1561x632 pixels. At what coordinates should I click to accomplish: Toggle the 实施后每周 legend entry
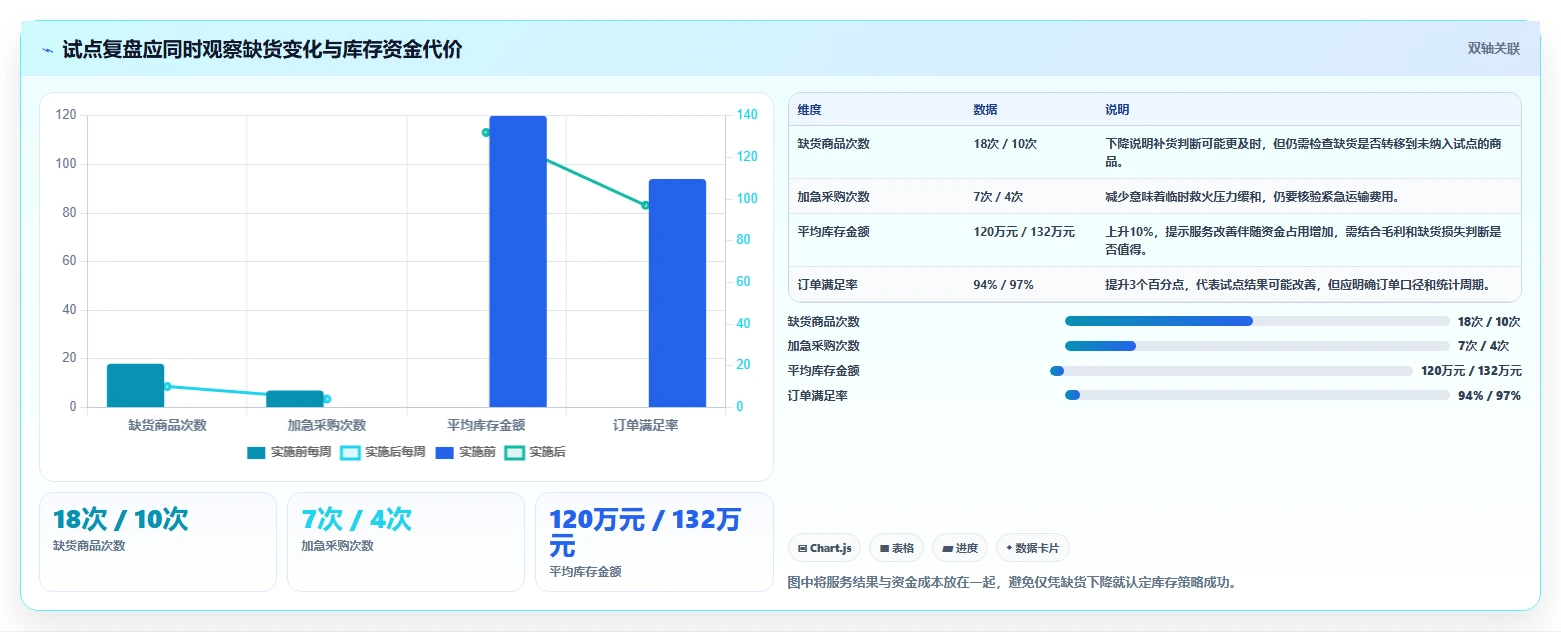point(383,453)
